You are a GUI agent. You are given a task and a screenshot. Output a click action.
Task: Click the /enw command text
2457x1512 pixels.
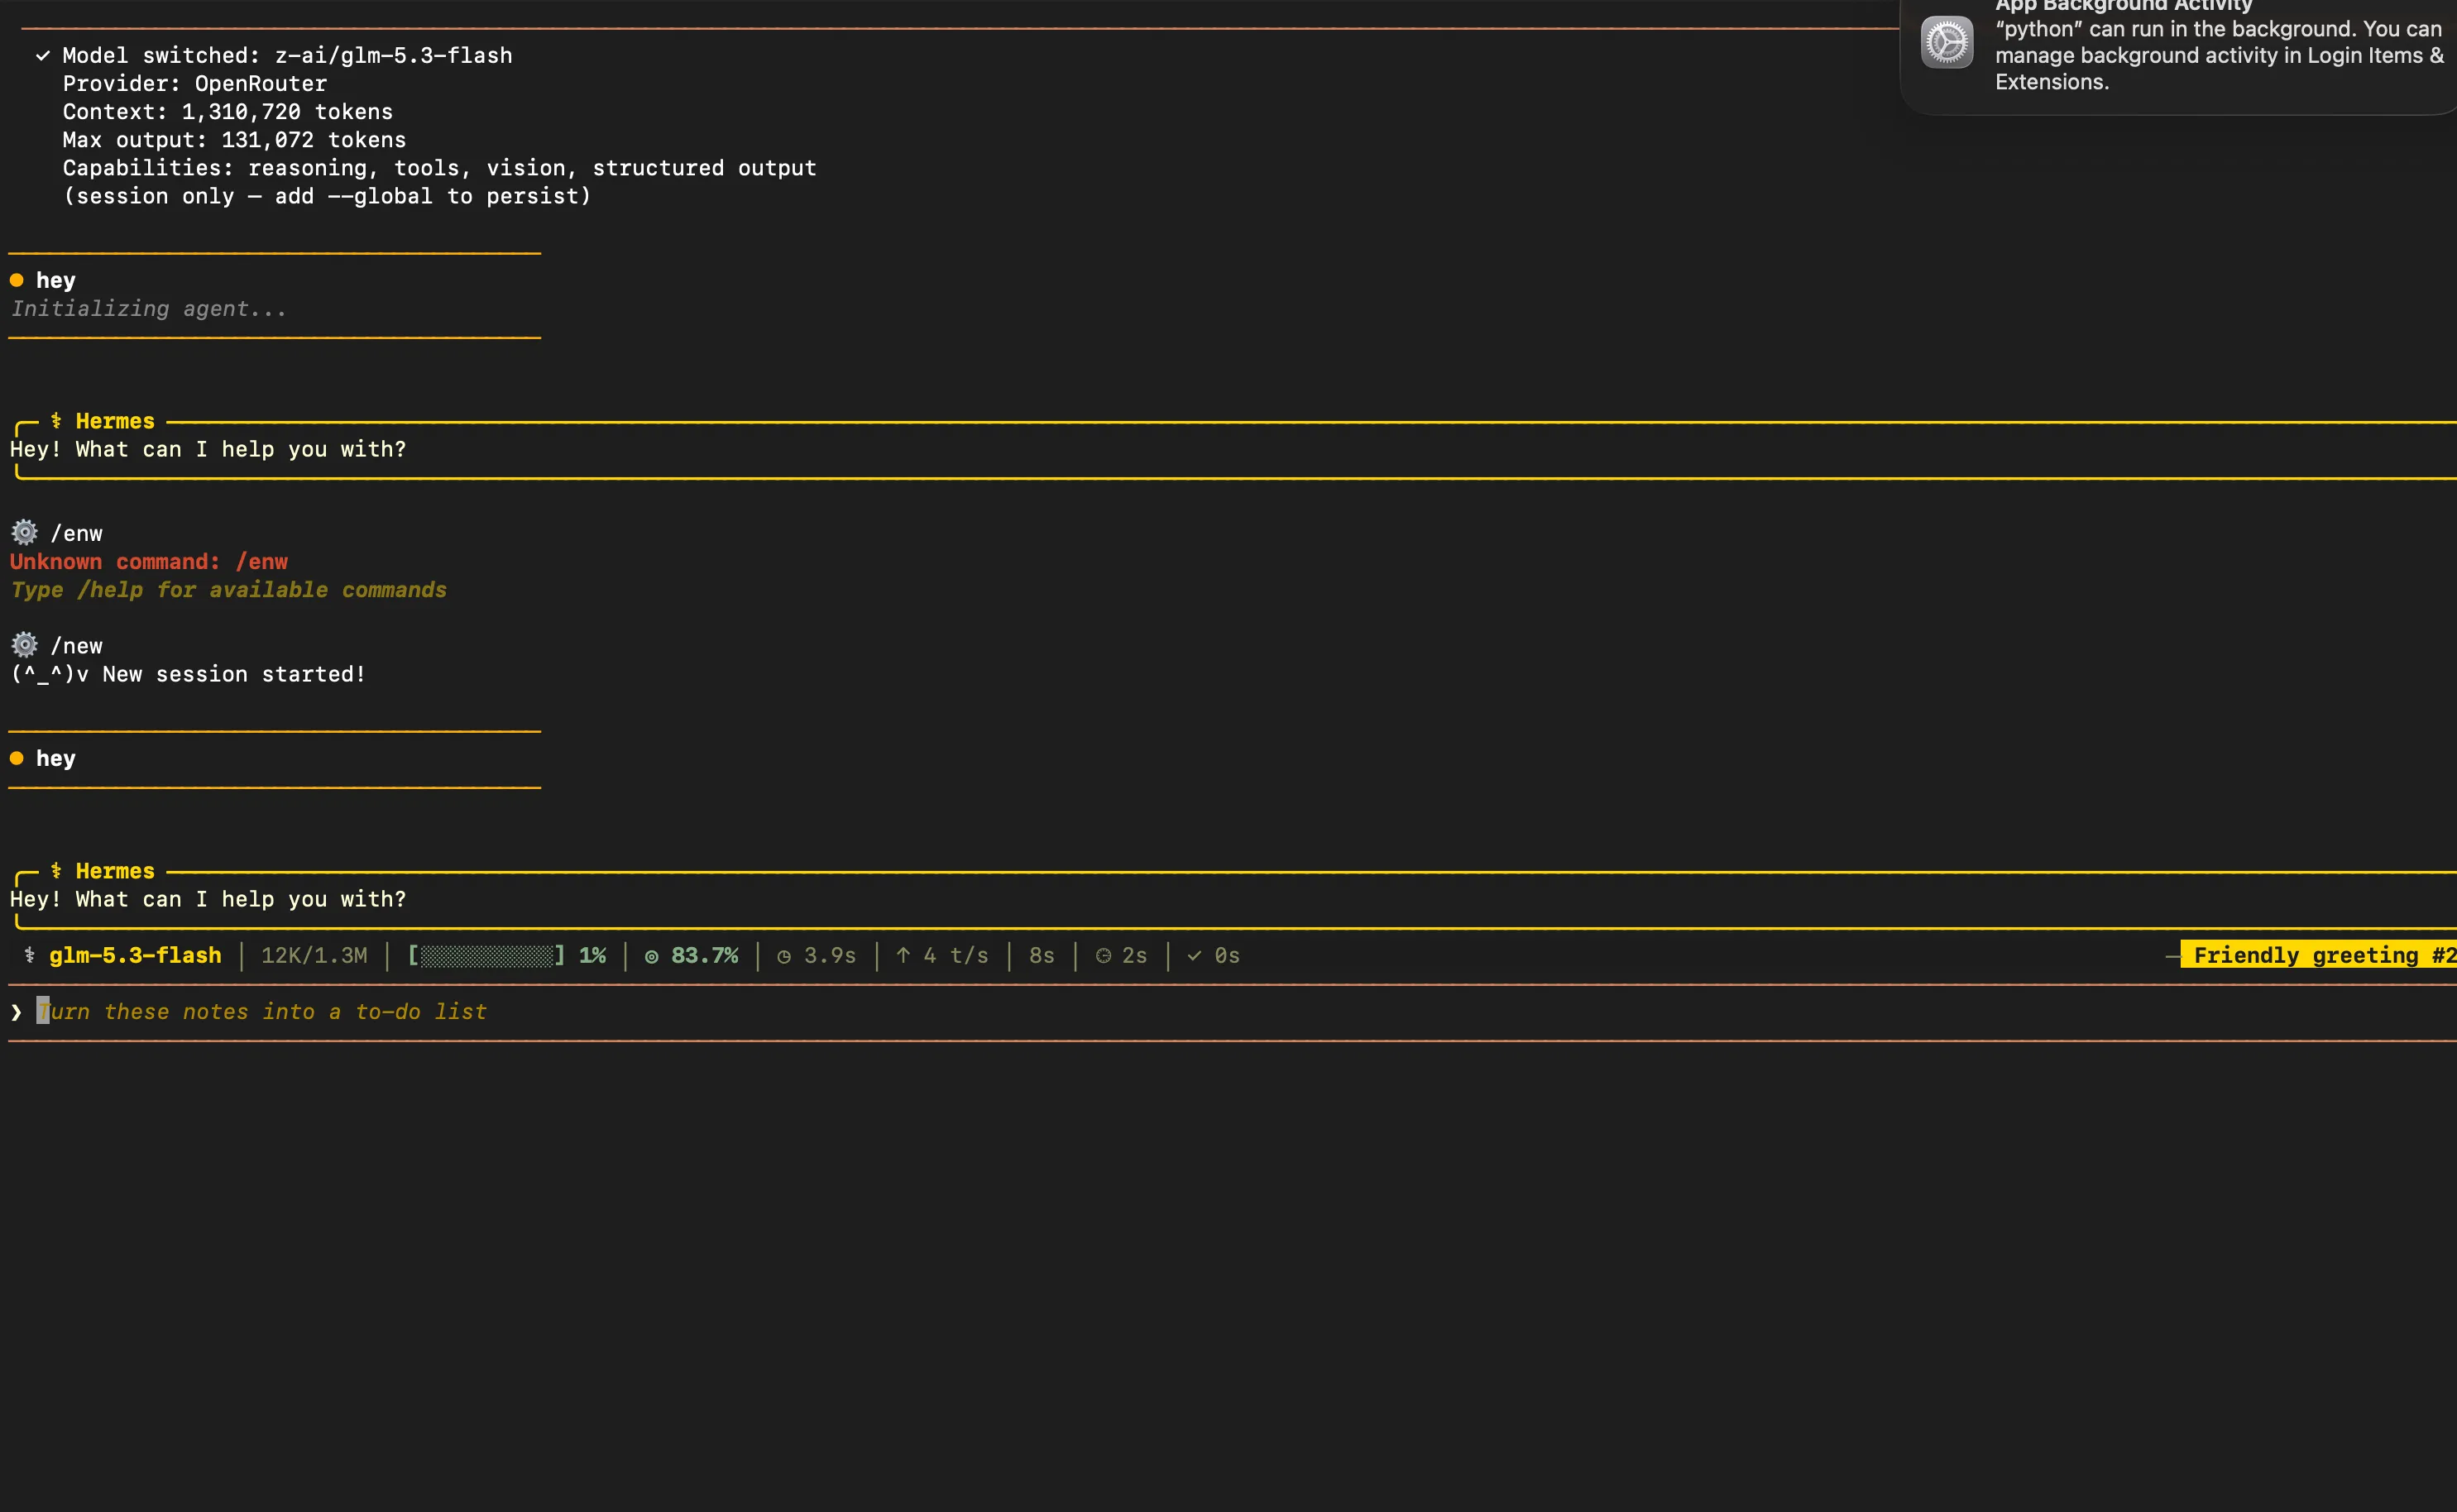tap(77, 533)
